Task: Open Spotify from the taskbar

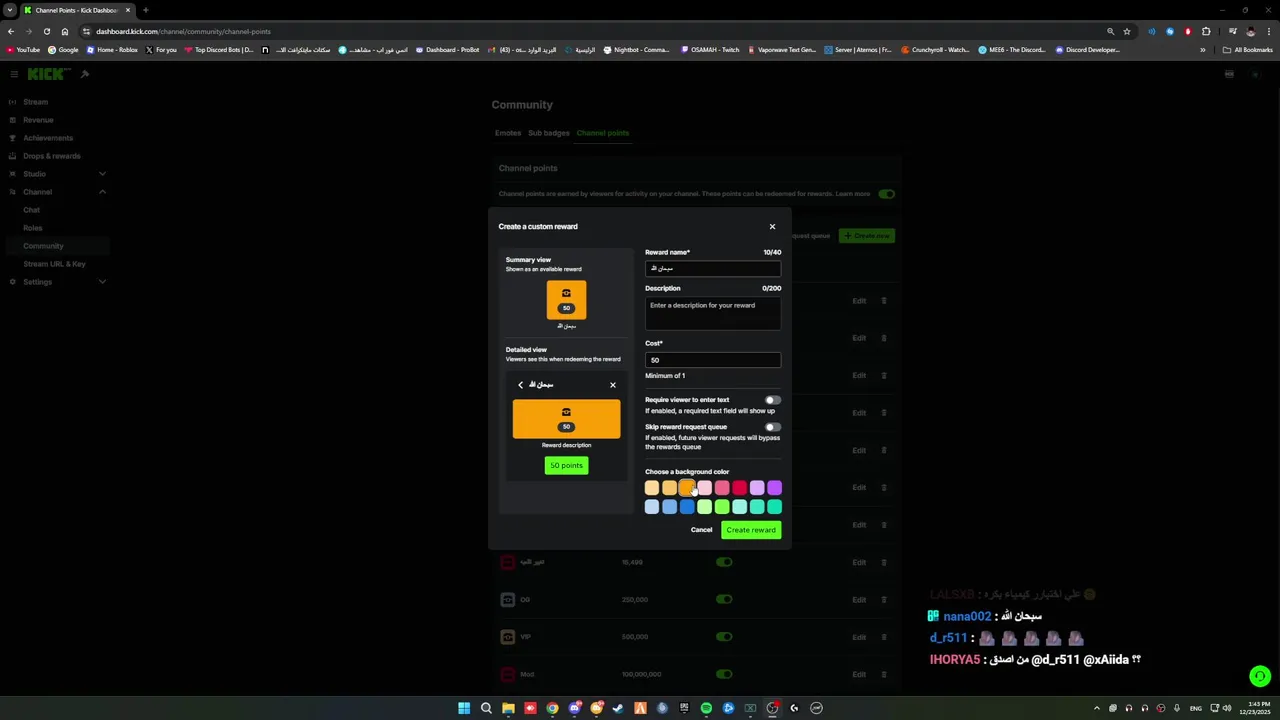Action: pos(706,708)
